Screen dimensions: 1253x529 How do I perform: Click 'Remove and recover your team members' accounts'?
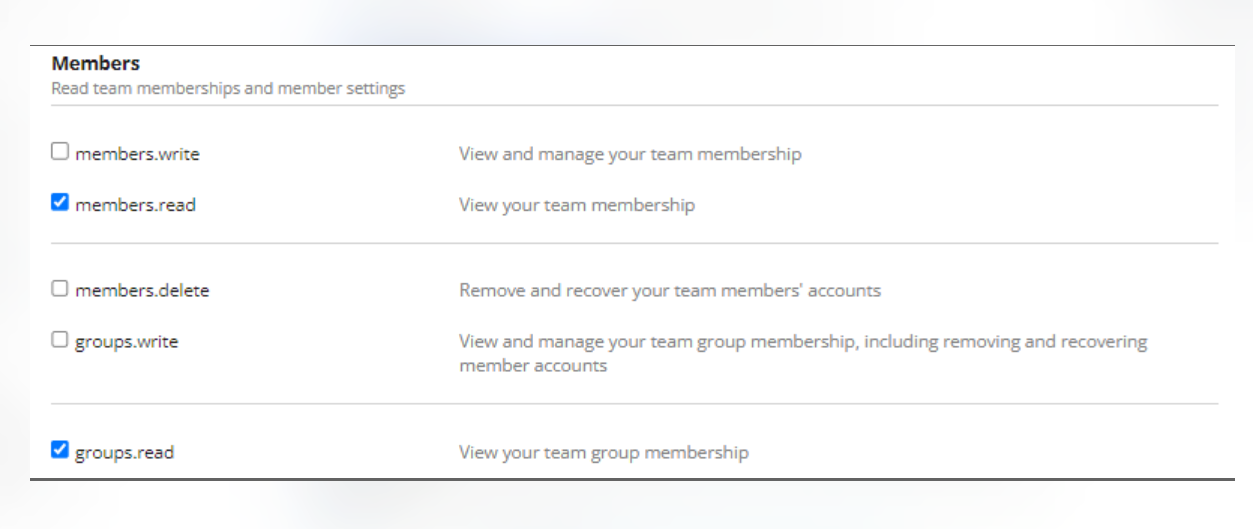point(670,291)
